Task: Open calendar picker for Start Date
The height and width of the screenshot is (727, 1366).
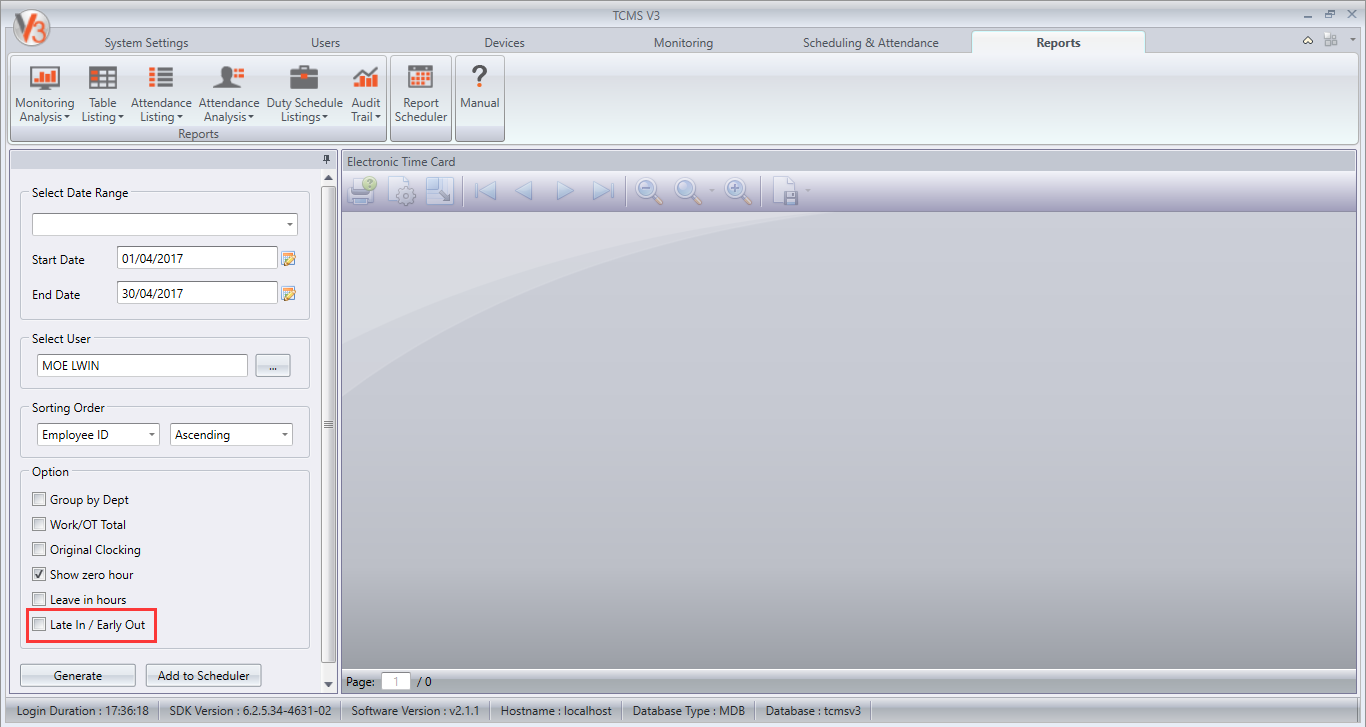Action: pyautogui.click(x=289, y=259)
